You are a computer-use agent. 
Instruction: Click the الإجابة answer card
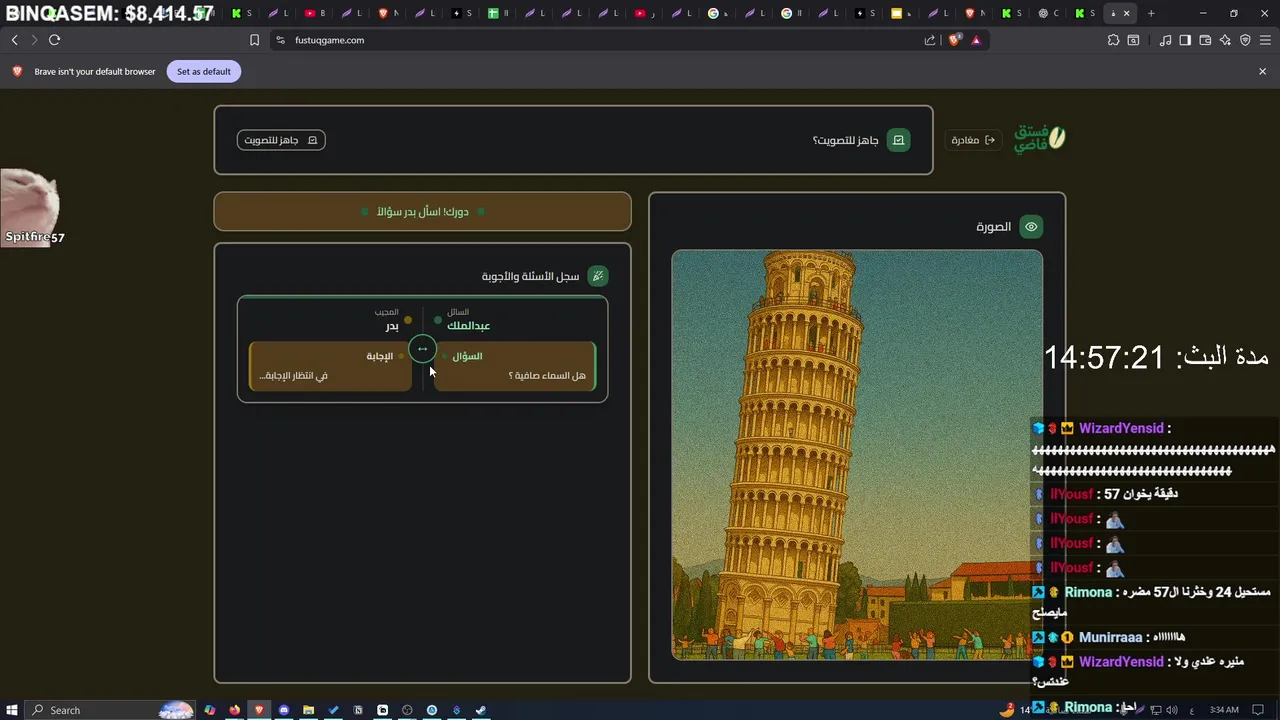click(330, 366)
